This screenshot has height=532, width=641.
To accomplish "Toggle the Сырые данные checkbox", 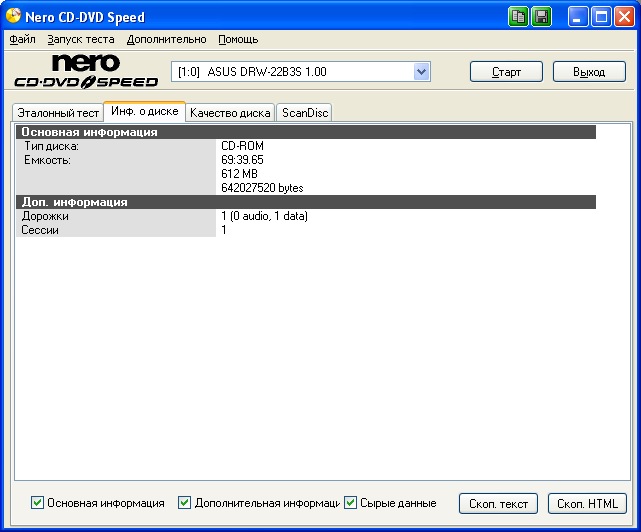I will click(350, 503).
